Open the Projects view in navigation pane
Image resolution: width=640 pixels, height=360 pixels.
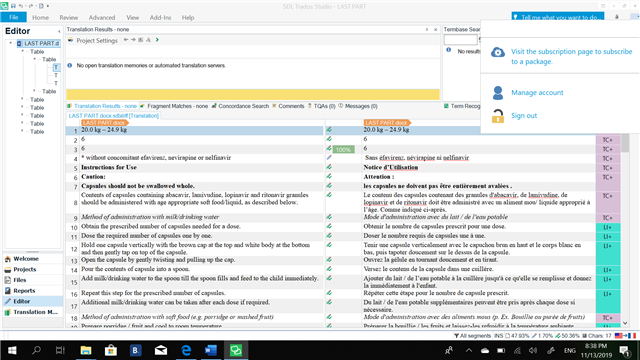point(33,269)
